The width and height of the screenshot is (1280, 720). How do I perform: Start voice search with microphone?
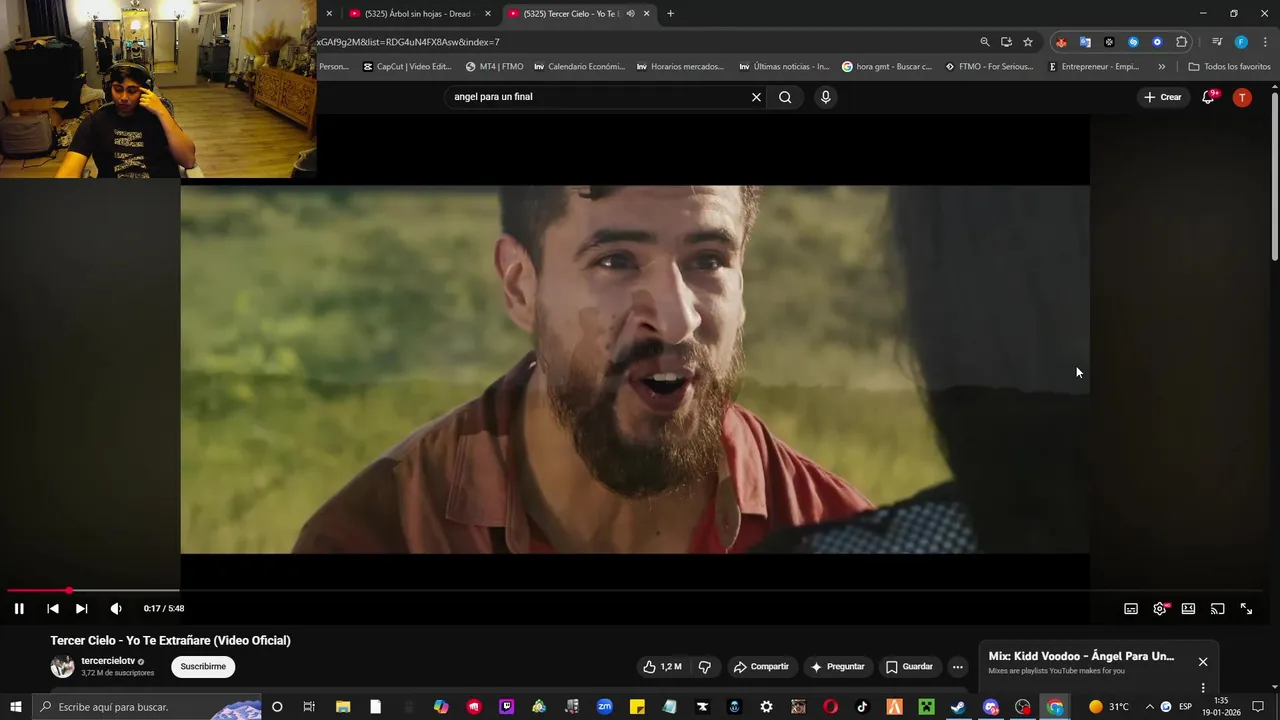[825, 97]
